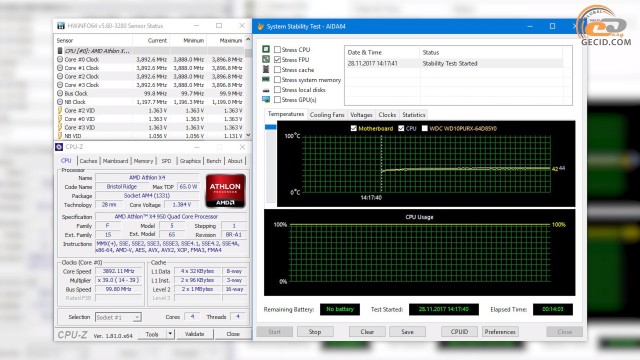Screen dimensions: 640x360
Task: Switch to the Memory tab in CPU-Z
Action: pos(143,161)
